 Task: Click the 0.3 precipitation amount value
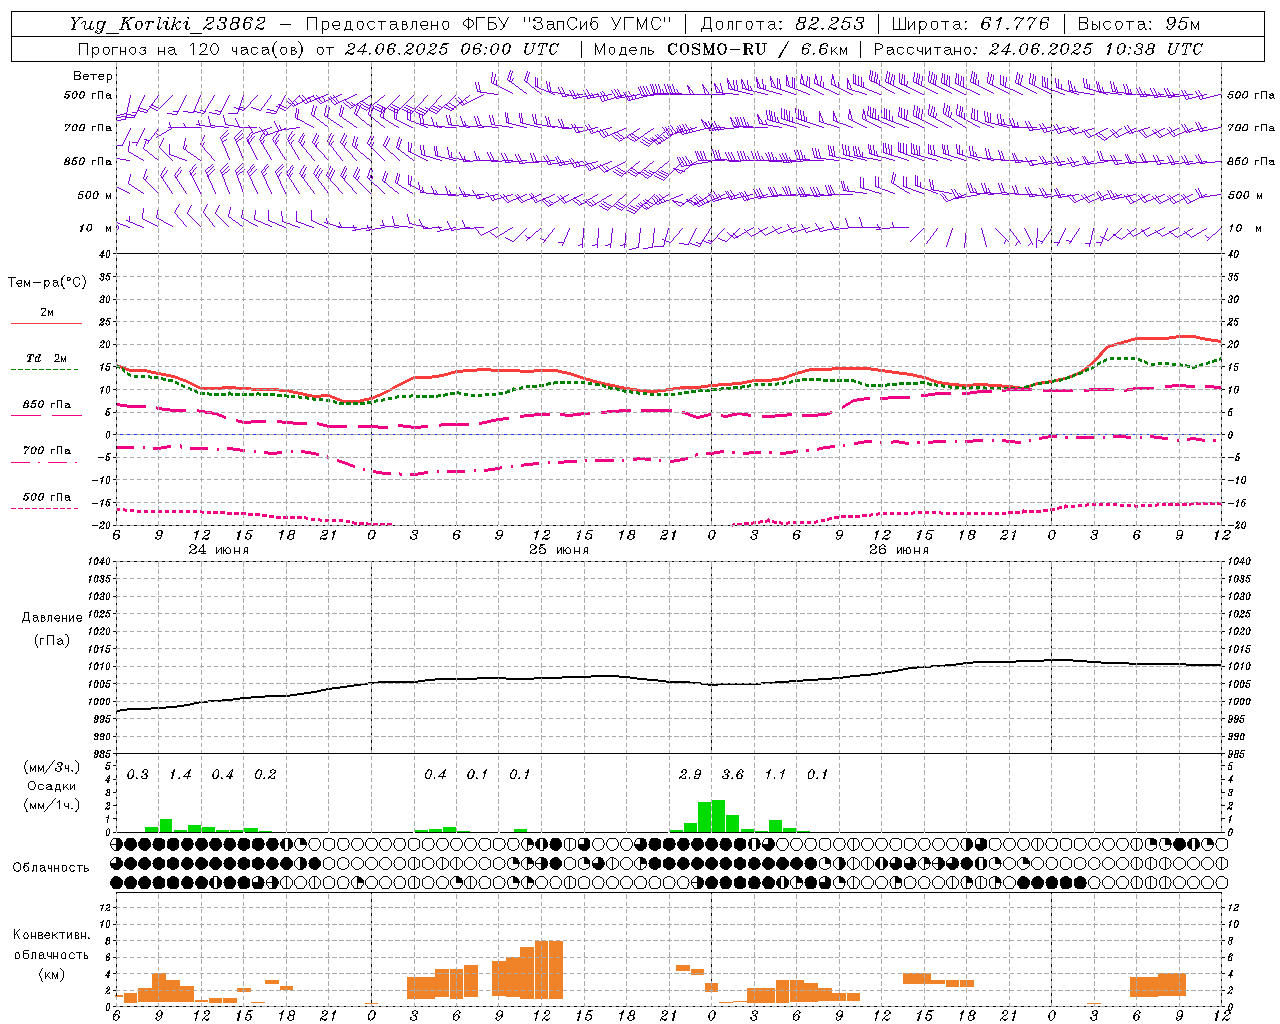pos(138,774)
